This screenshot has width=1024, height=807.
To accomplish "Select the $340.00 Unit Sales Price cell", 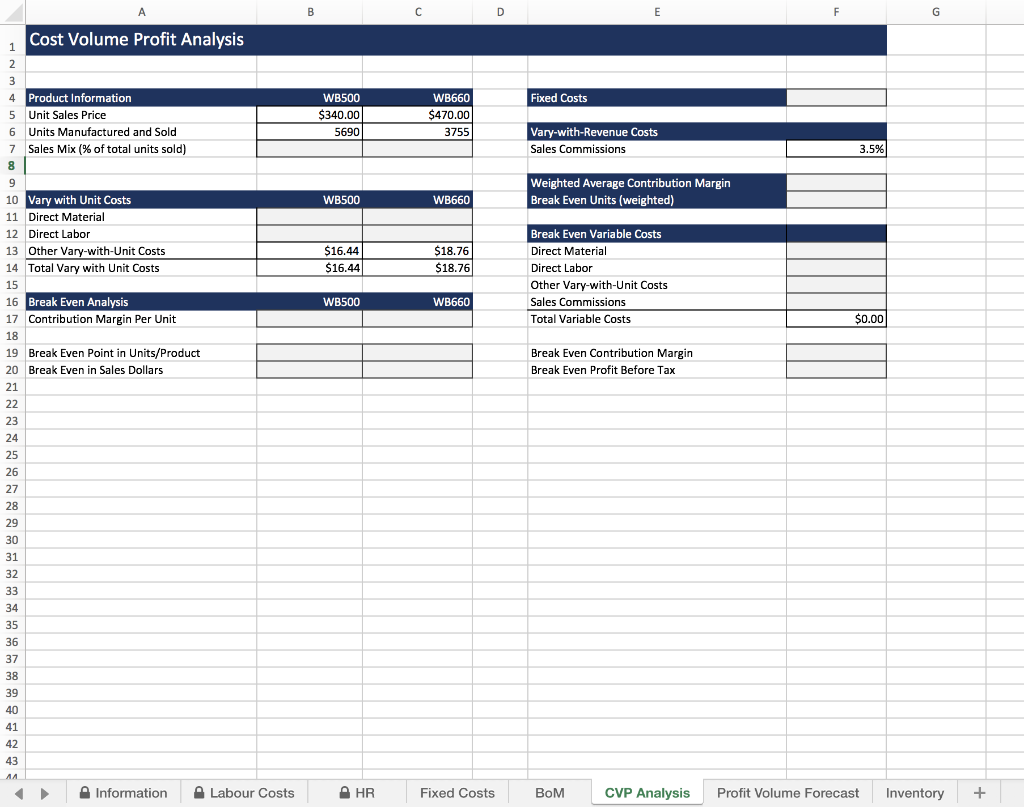I will pyautogui.click(x=310, y=114).
